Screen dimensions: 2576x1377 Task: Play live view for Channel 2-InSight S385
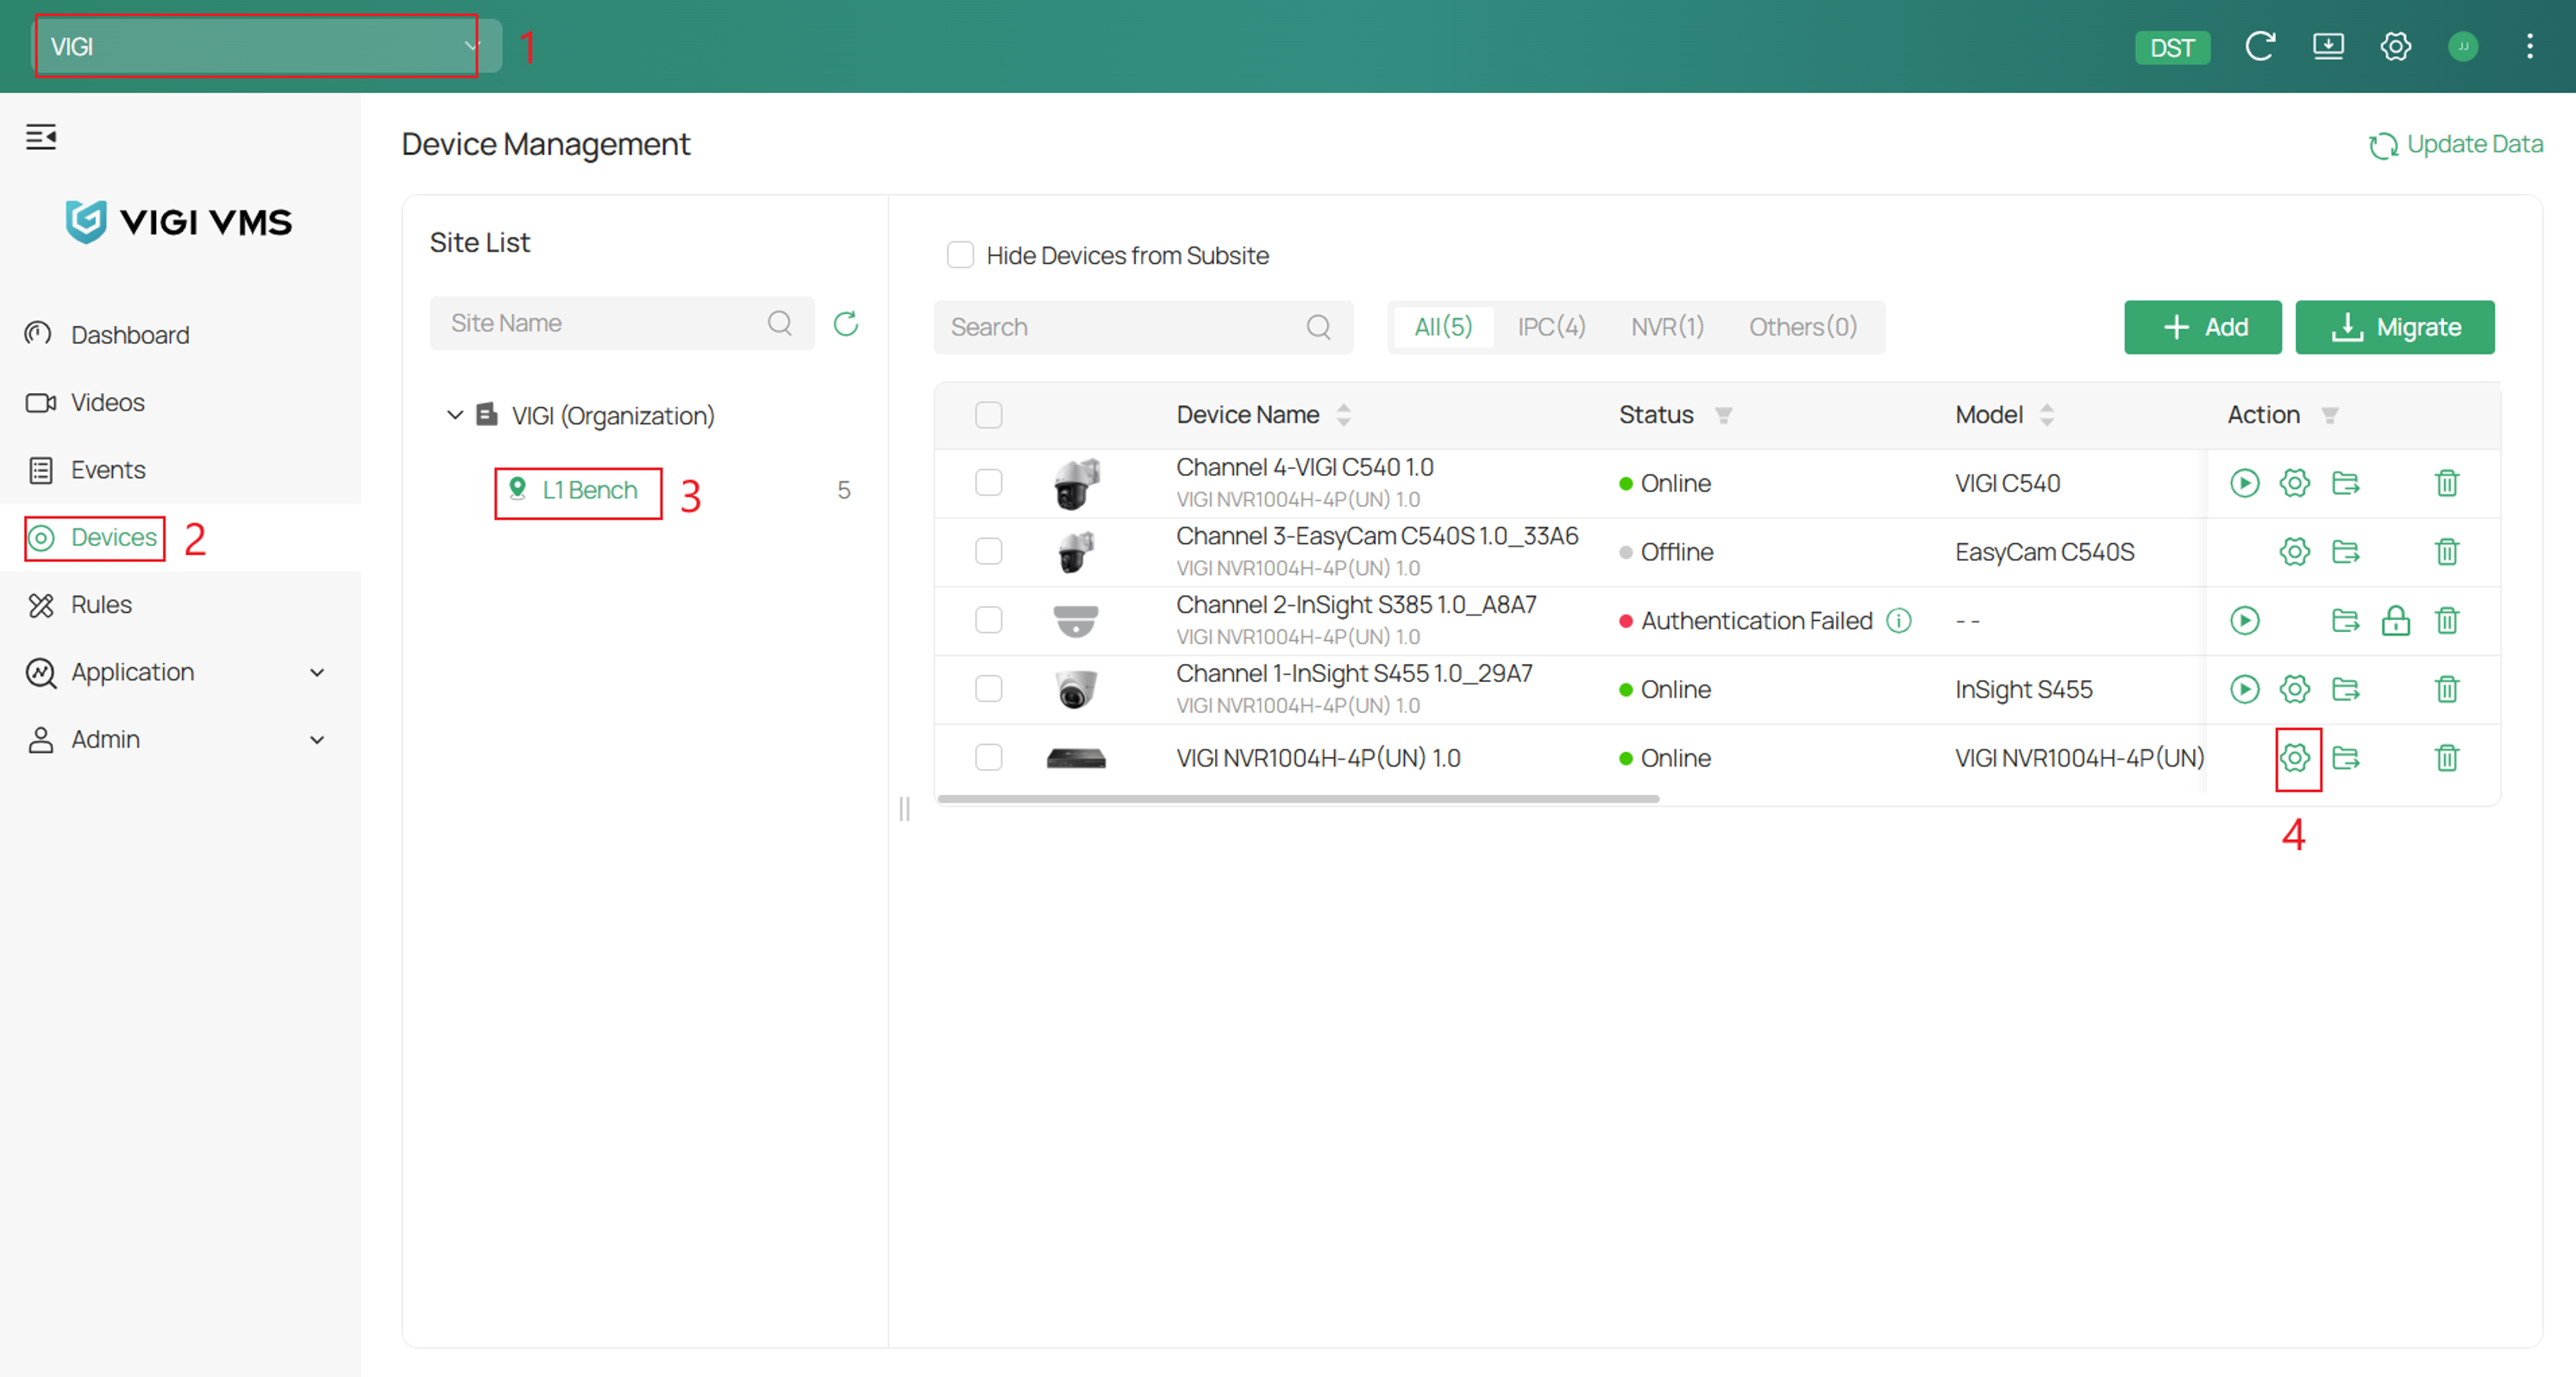click(x=2244, y=620)
